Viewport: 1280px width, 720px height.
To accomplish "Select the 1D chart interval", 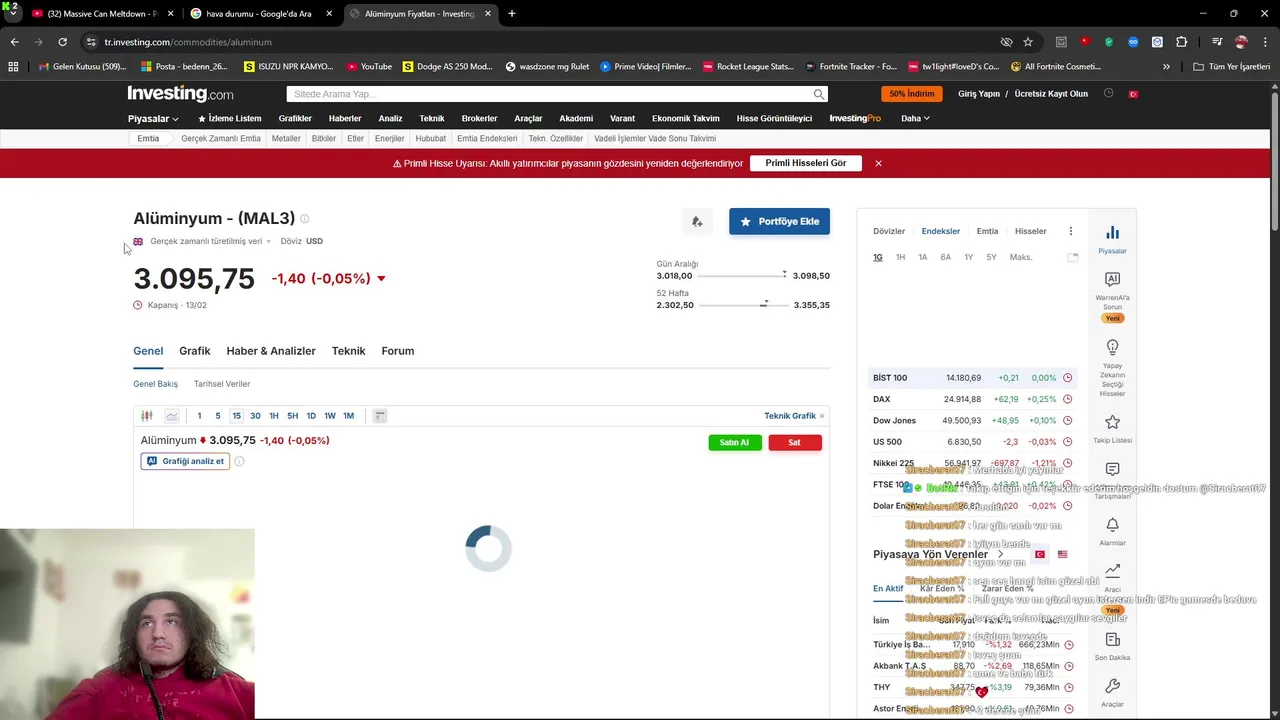I will pos(311,416).
